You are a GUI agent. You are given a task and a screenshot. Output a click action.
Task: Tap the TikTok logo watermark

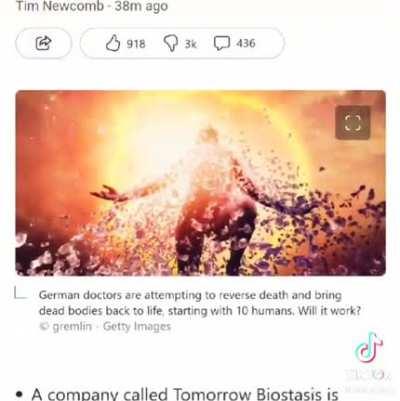[369, 348]
